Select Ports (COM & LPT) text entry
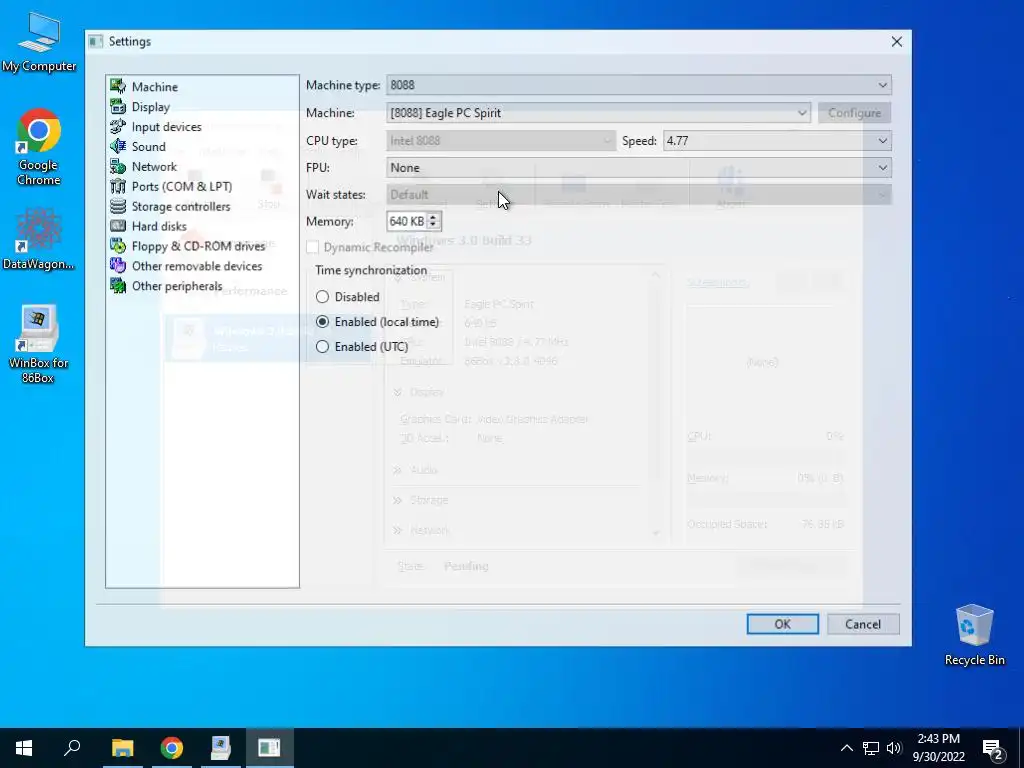 coord(182,186)
